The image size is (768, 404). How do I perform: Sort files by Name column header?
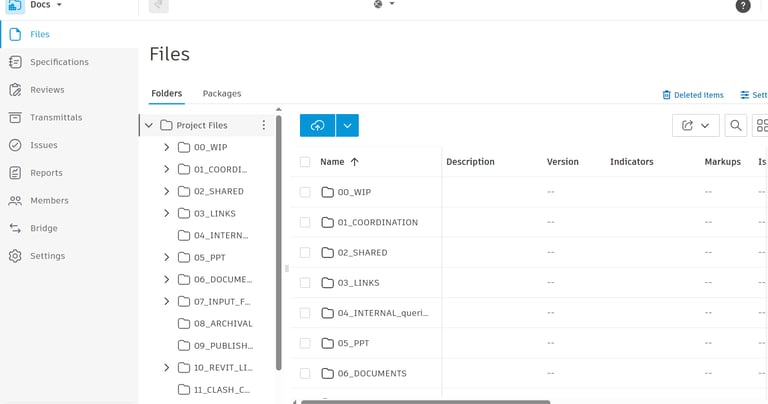[332, 162]
